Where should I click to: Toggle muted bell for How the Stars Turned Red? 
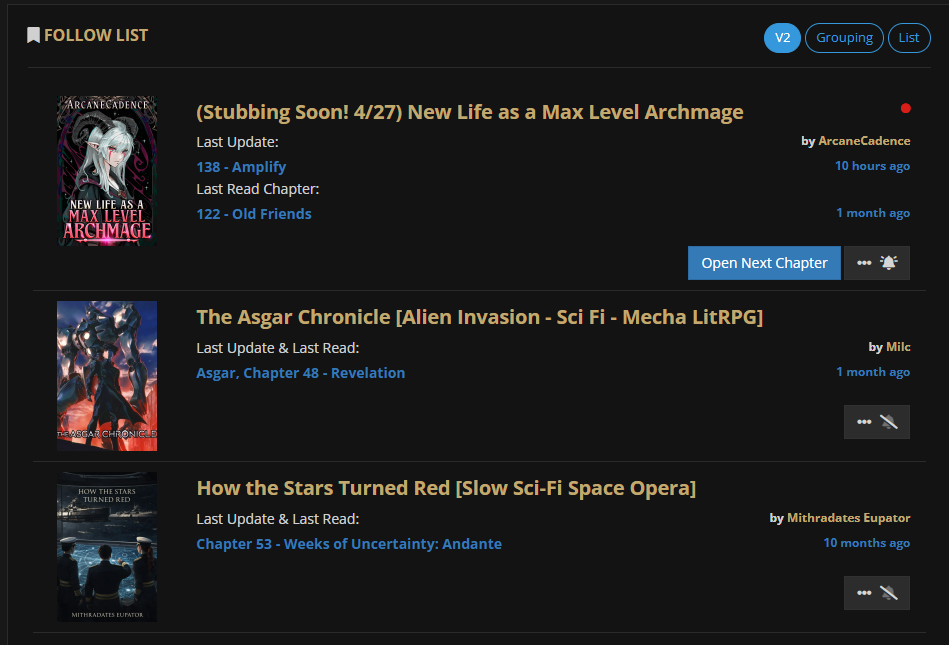point(888,593)
